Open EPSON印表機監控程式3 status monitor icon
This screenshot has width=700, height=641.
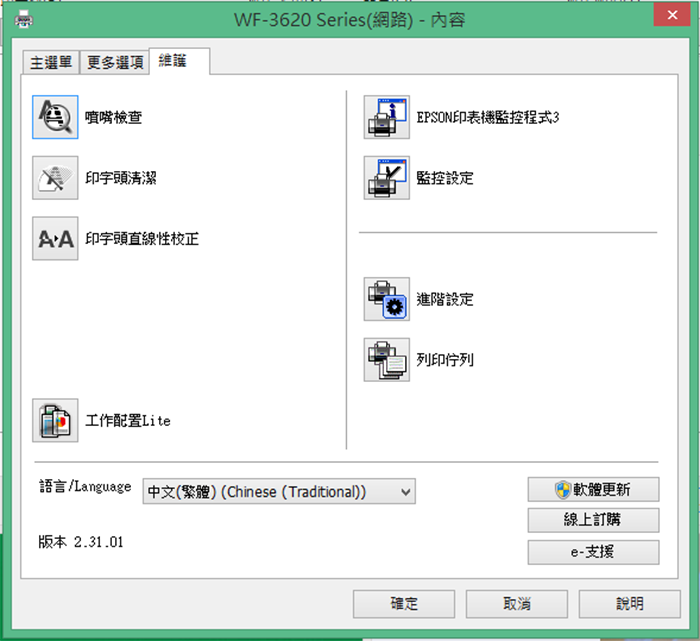[387, 117]
